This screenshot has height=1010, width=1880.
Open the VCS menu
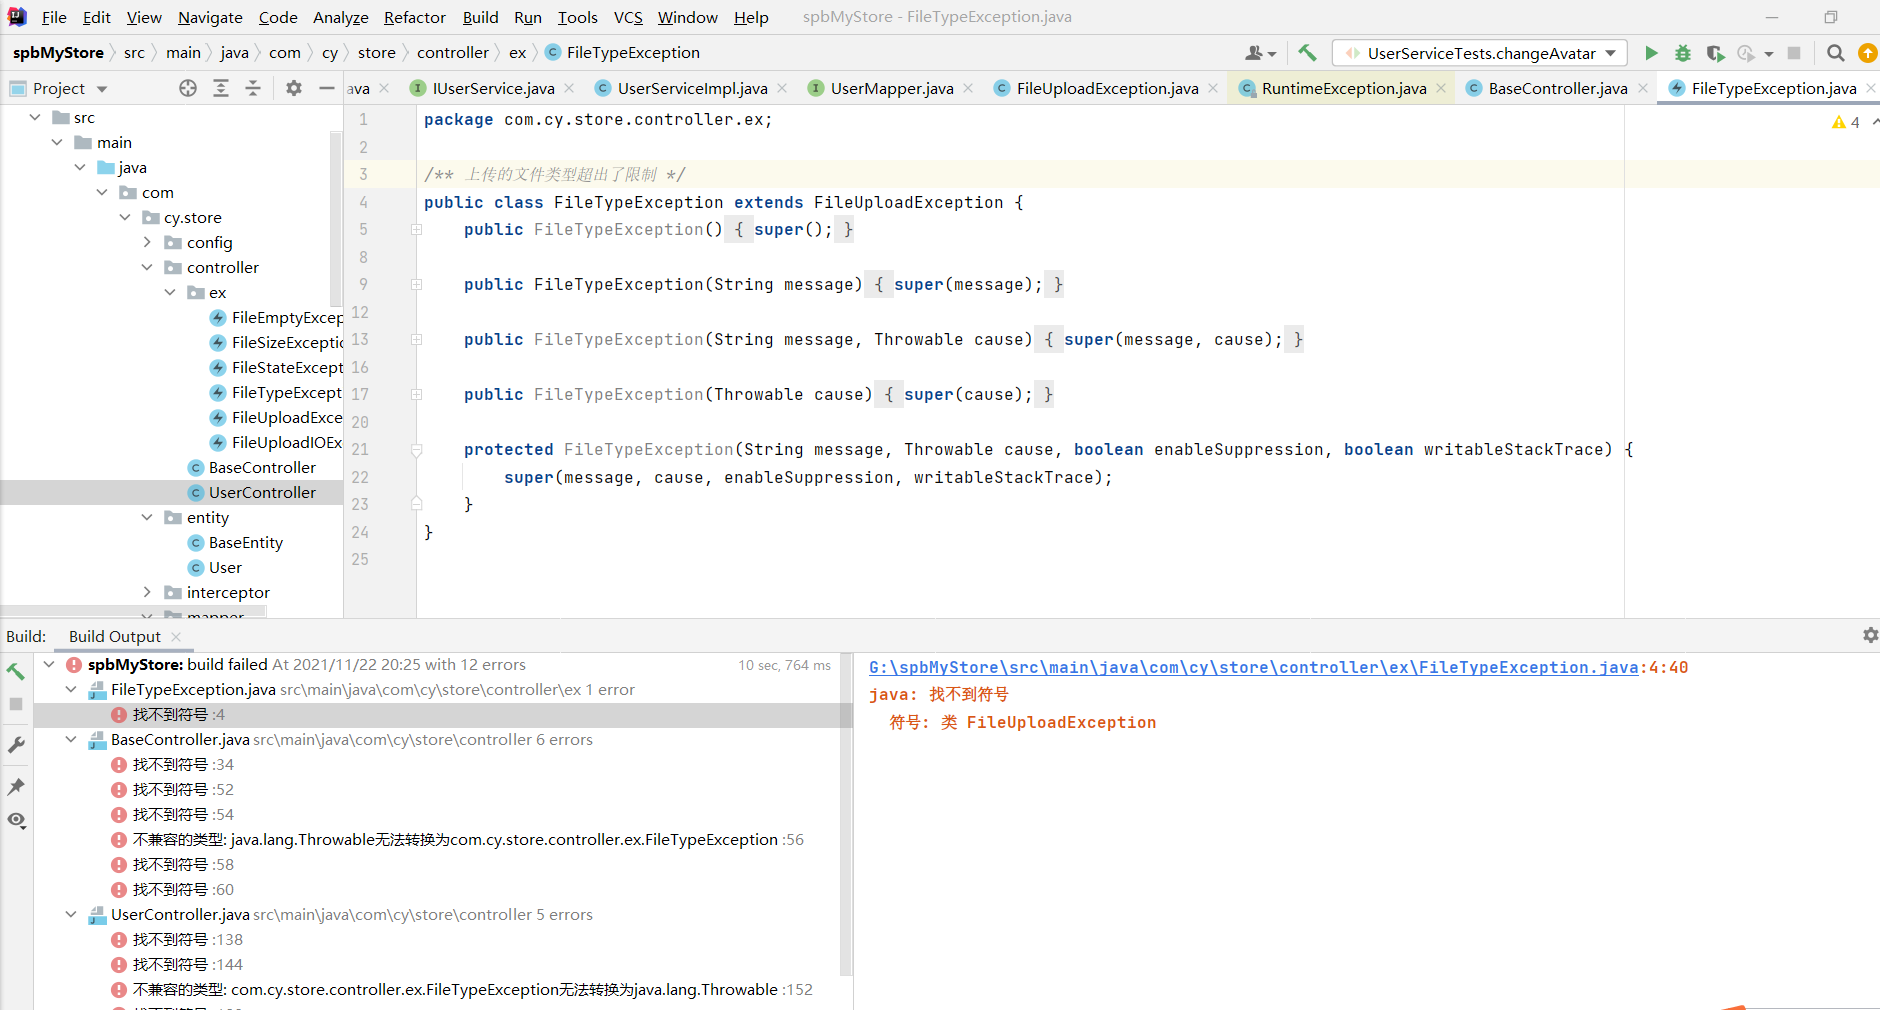(x=628, y=17)
